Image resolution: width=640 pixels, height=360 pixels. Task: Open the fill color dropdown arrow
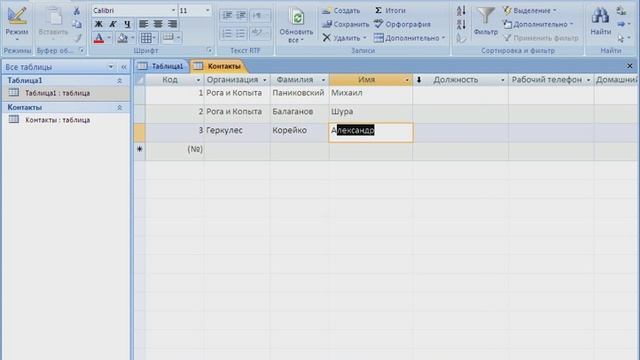133,38
